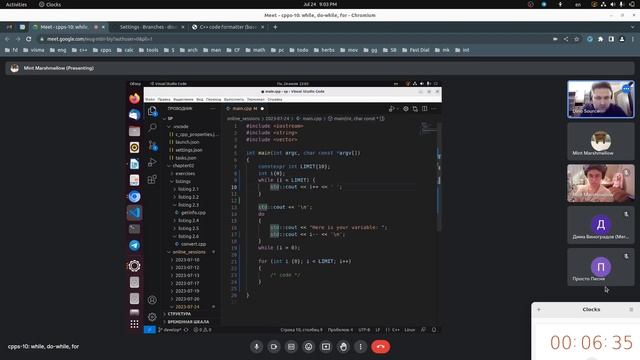Screen dimensions: 640x360
Task: Click the plus button in Clocks window
Action: point(539,309)
